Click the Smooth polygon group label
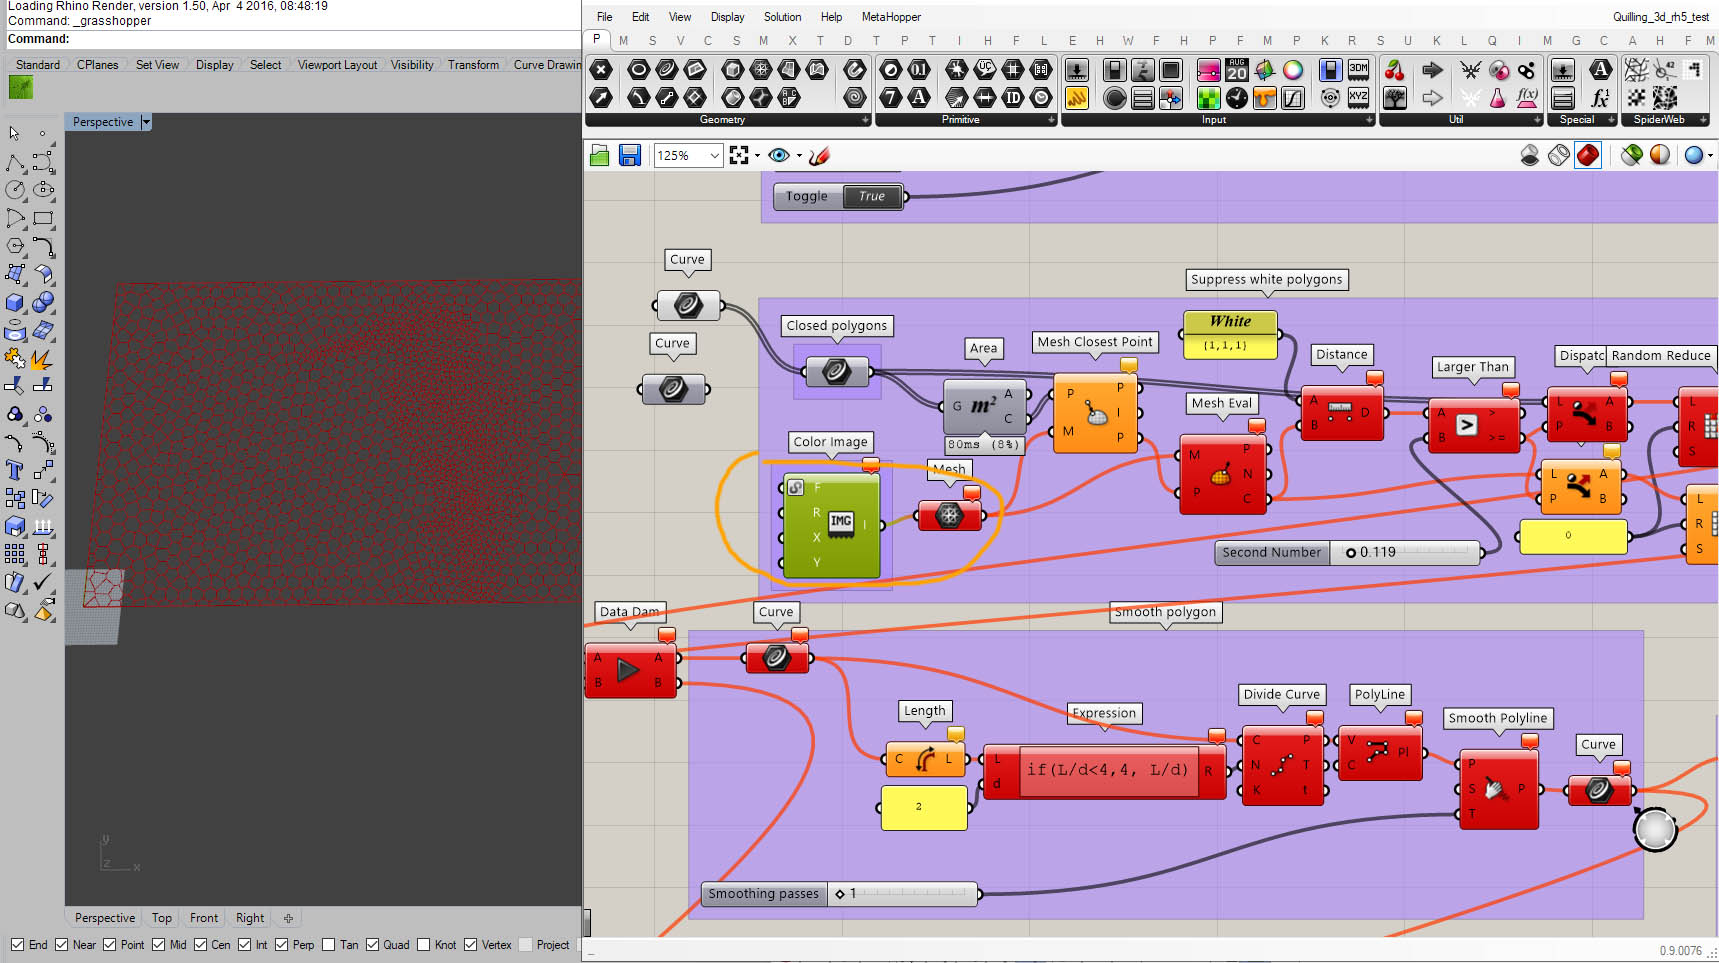This screenshot has height=963, width=1719. point(1166,612)
